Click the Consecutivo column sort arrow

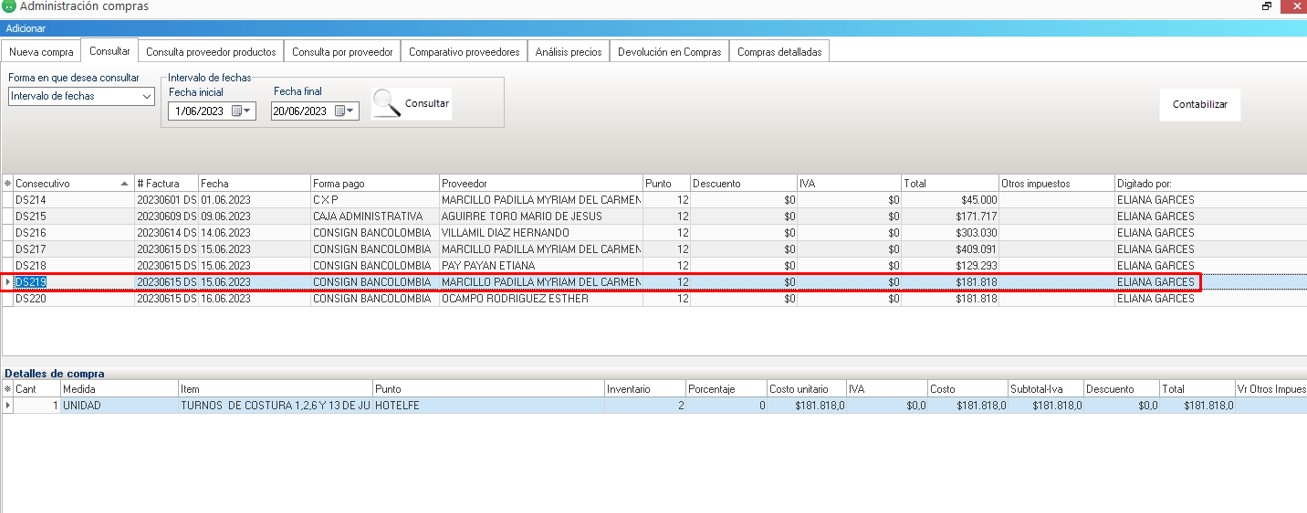coord(124,184)
